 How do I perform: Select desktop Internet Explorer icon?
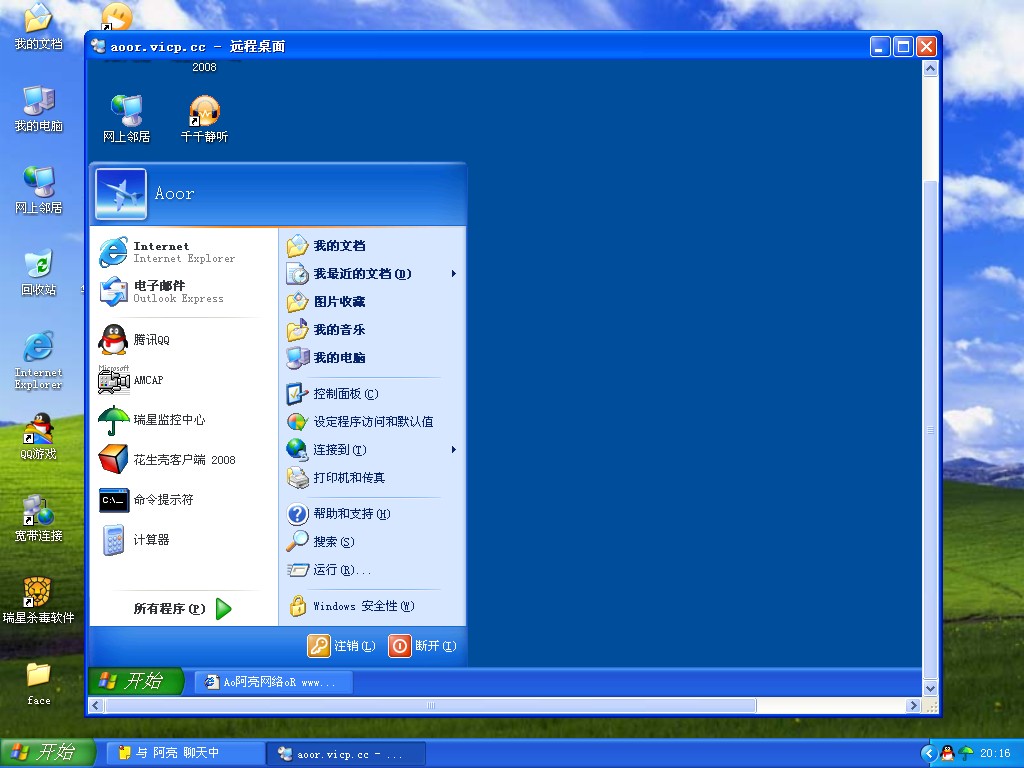pos(39,360)
